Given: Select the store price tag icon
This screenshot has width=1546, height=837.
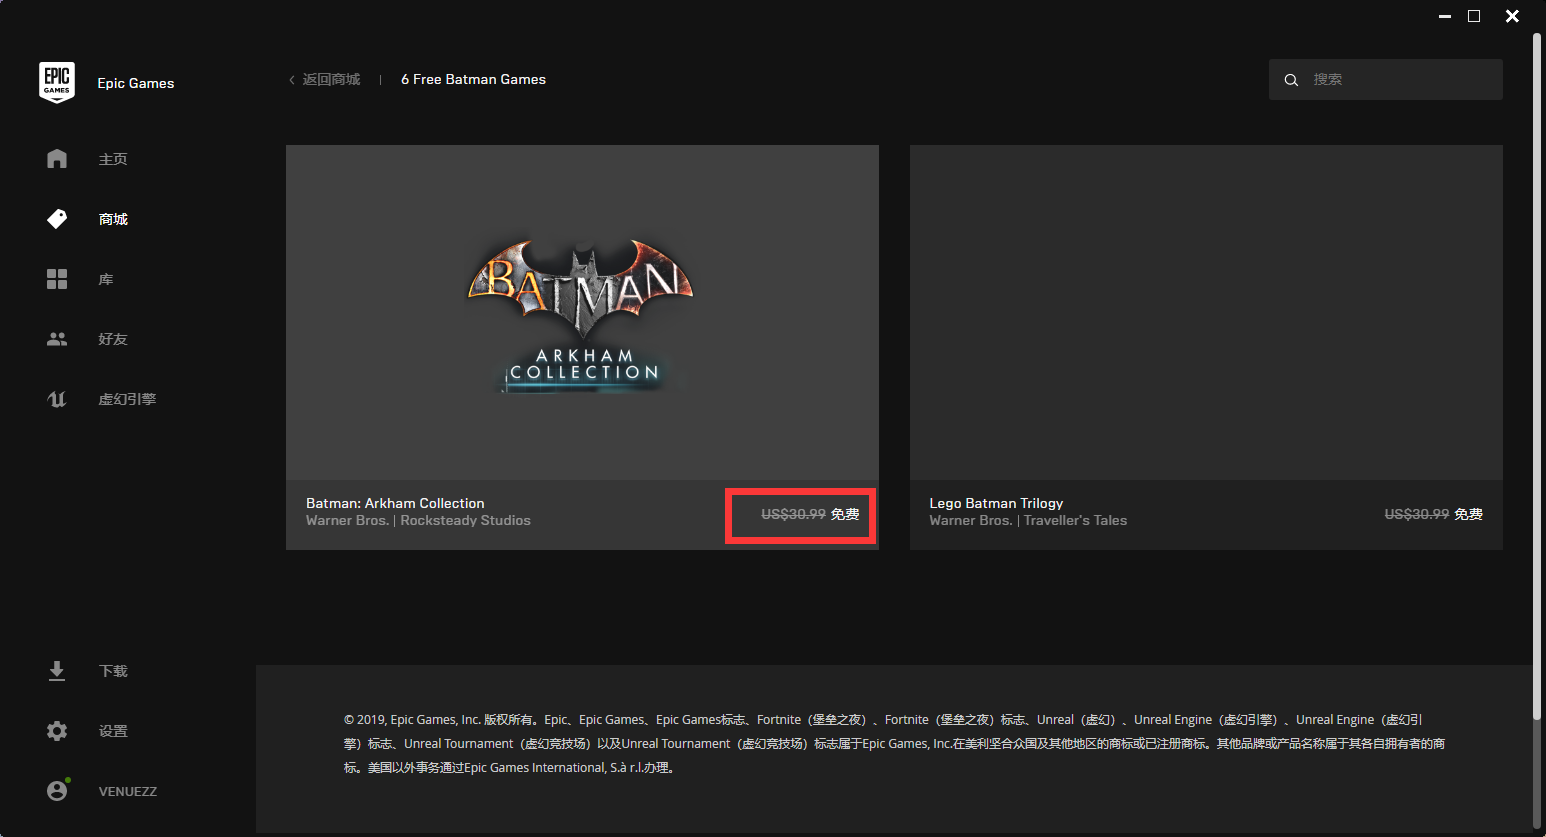Looking at the screenshot, I should coord(57,219).
